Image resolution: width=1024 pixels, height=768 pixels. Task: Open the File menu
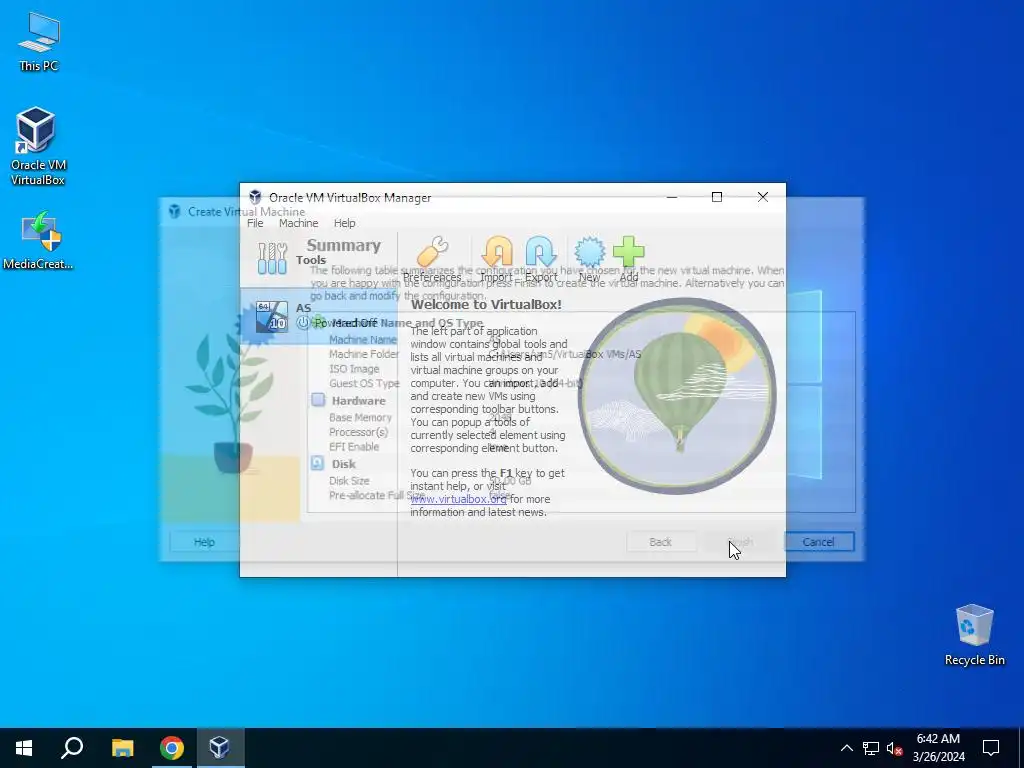point(255,223)
